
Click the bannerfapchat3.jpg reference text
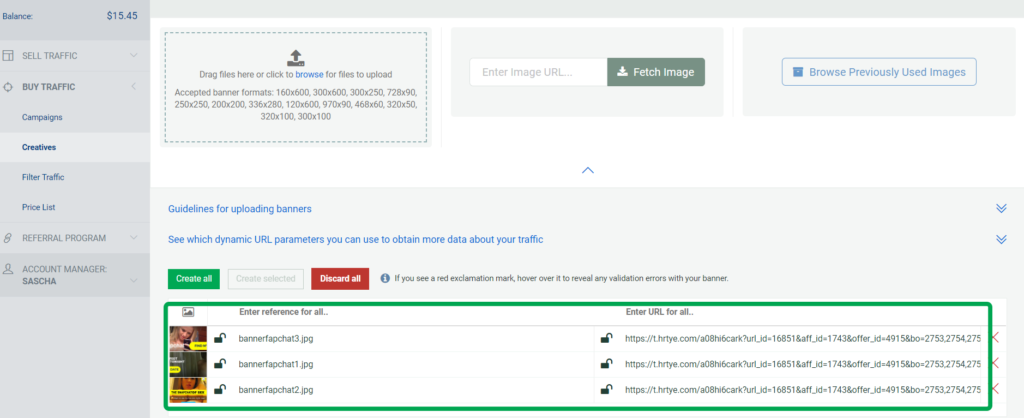pos(276,338)
